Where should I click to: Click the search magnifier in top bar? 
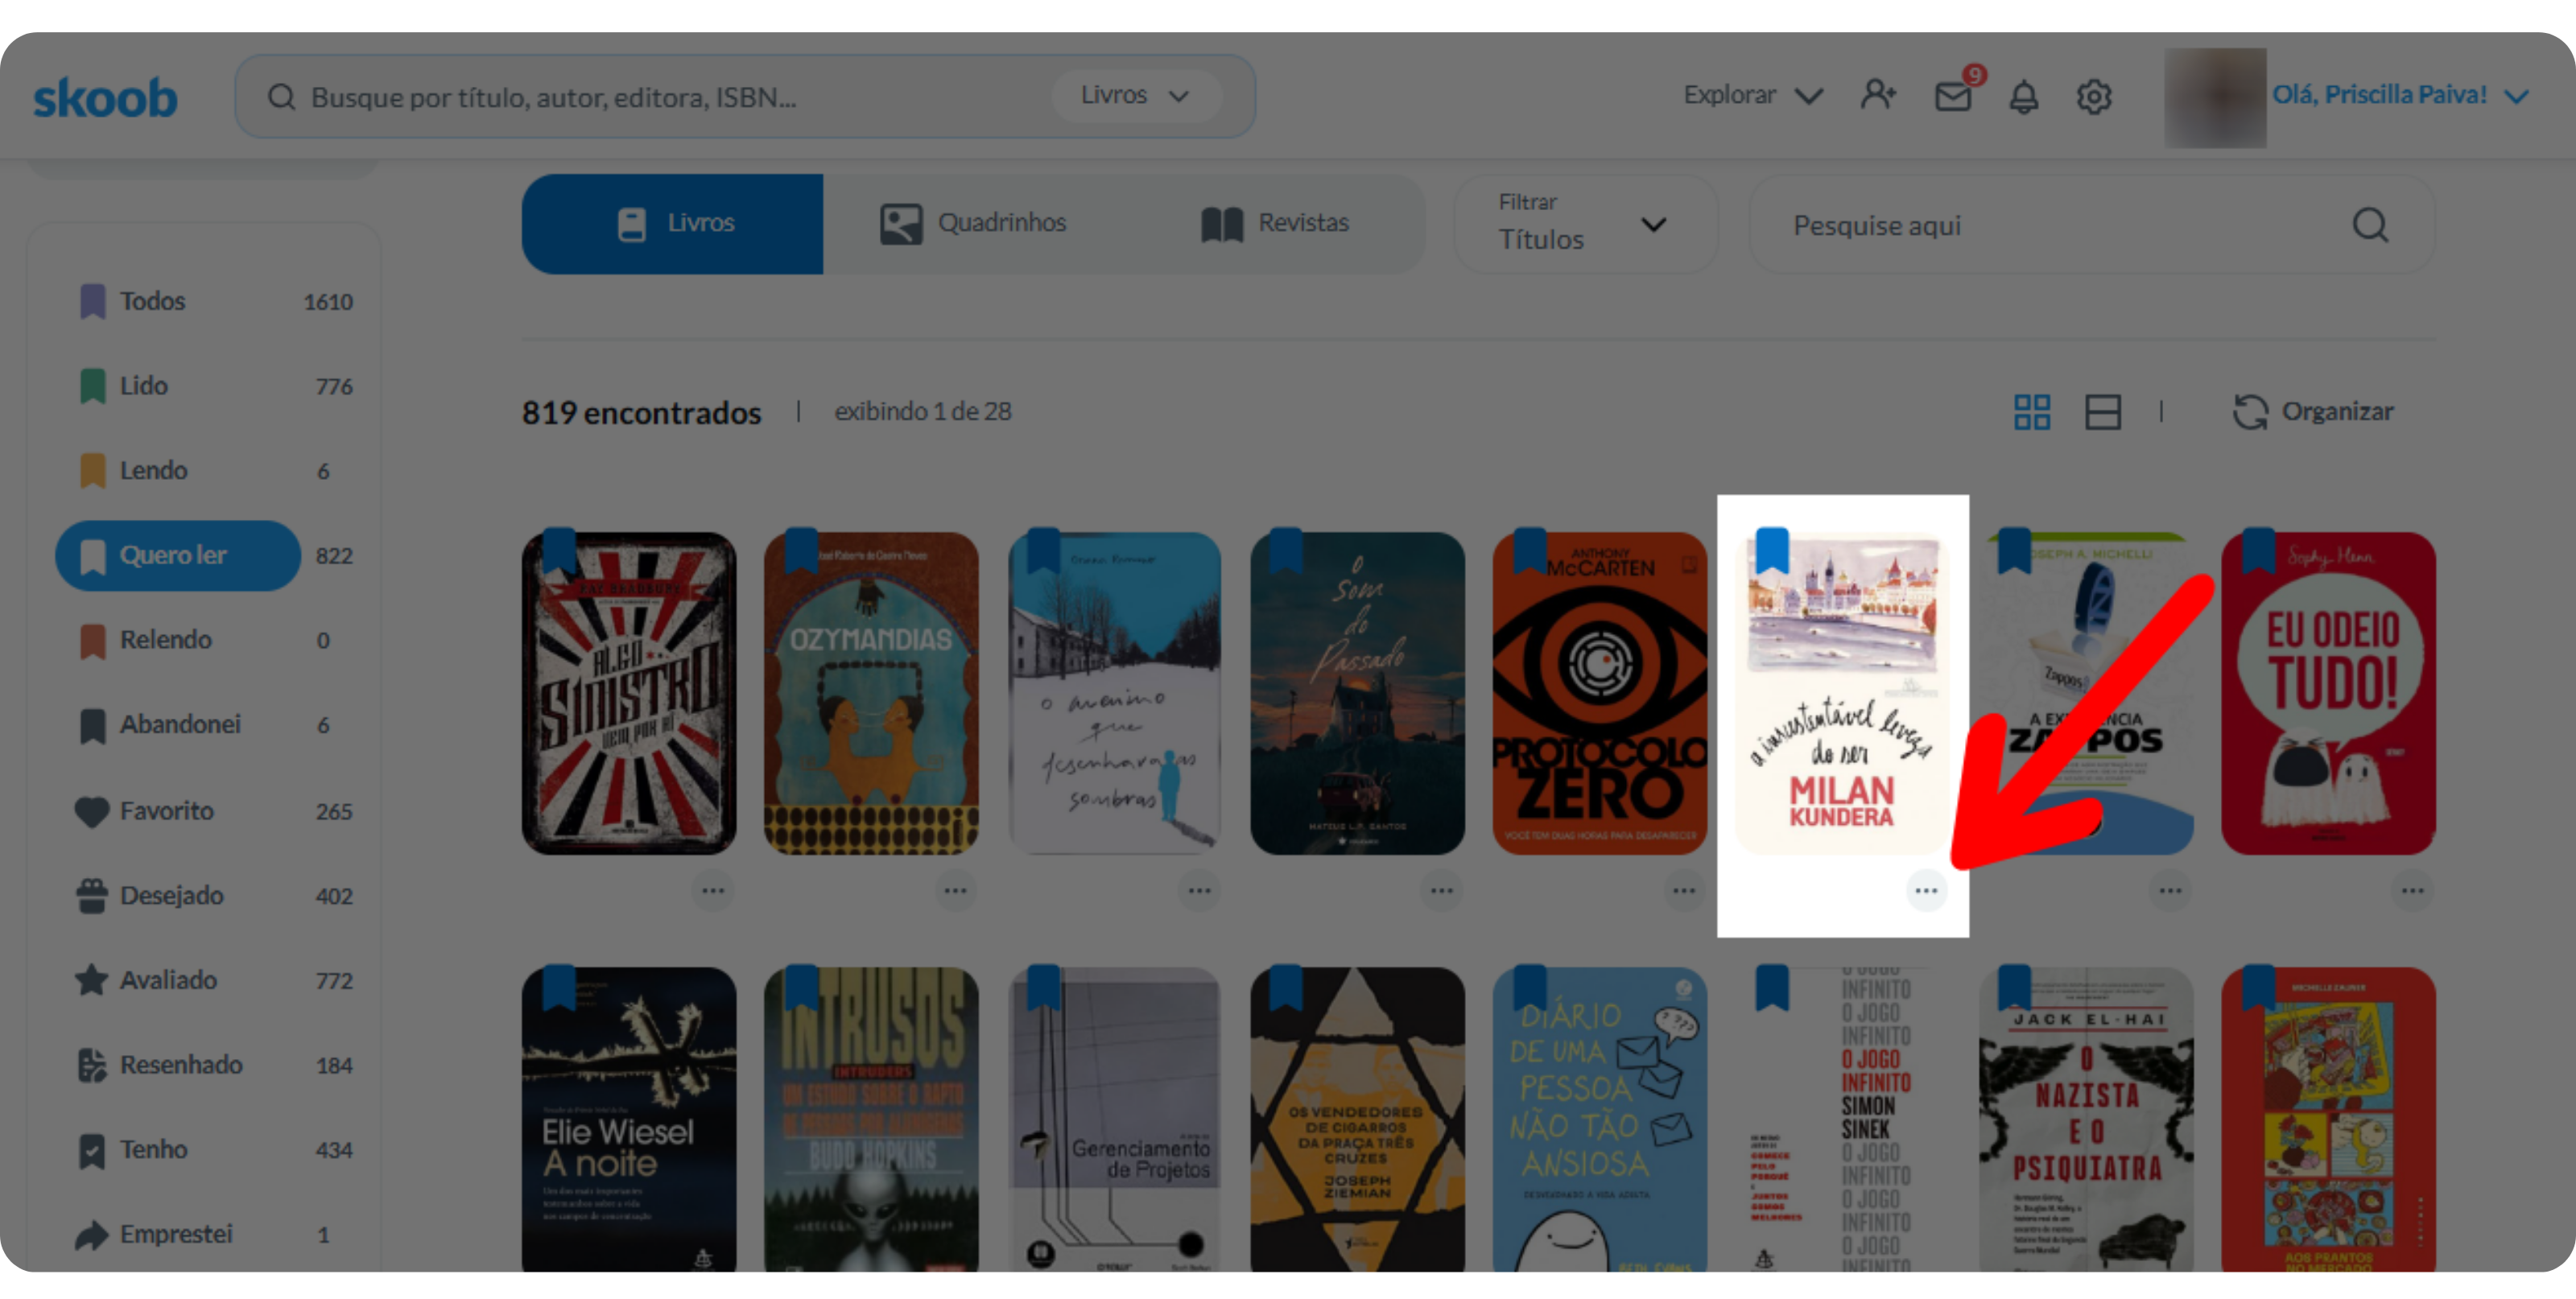tap(282, 97)
